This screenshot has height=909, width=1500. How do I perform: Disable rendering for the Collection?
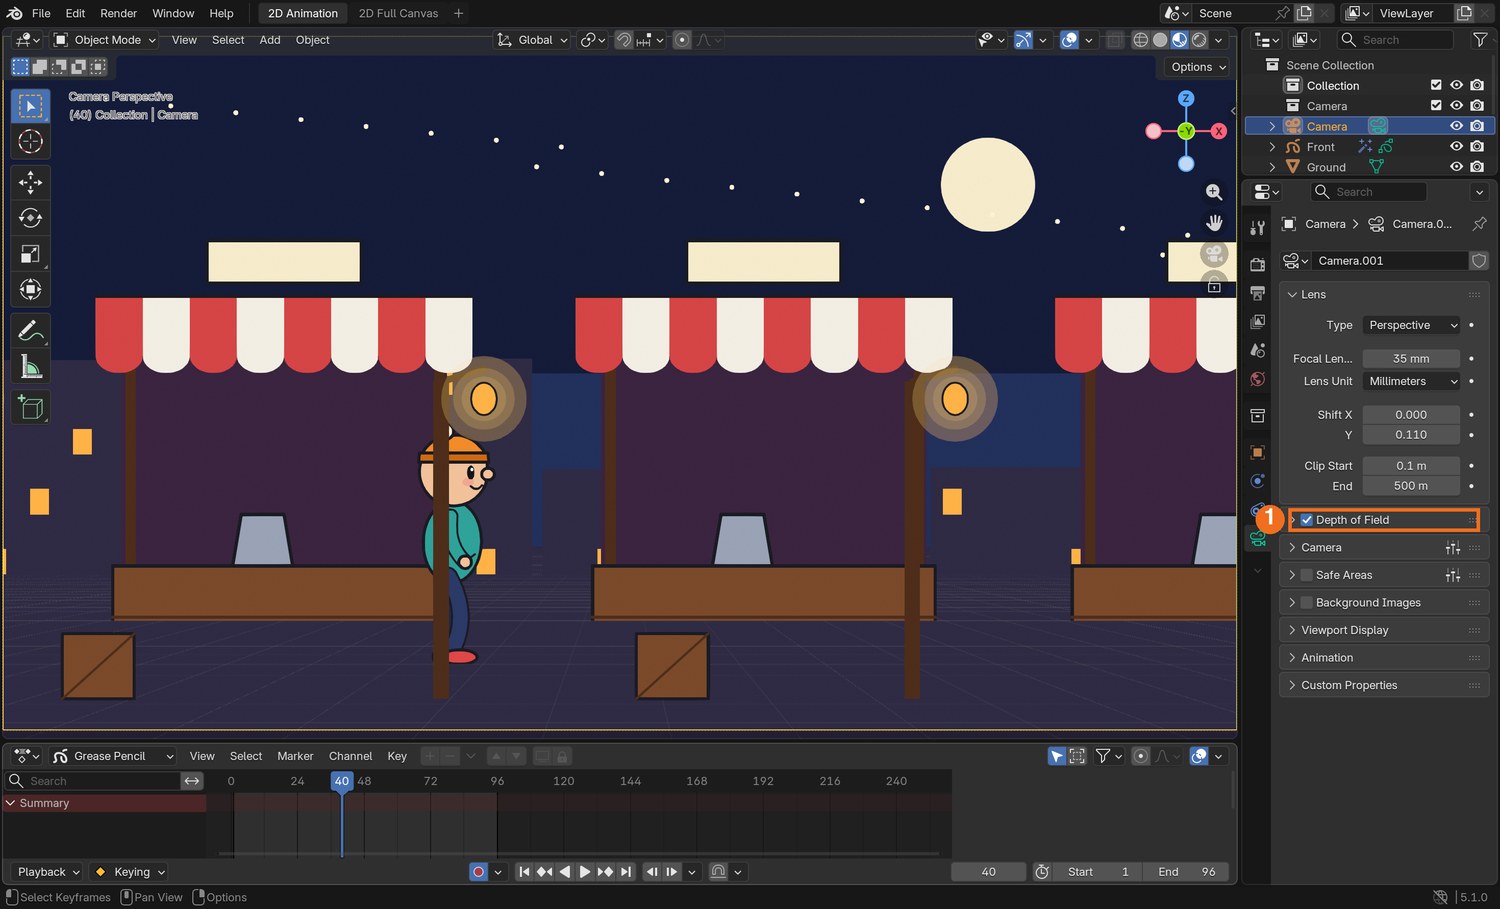pos(1477,86)
